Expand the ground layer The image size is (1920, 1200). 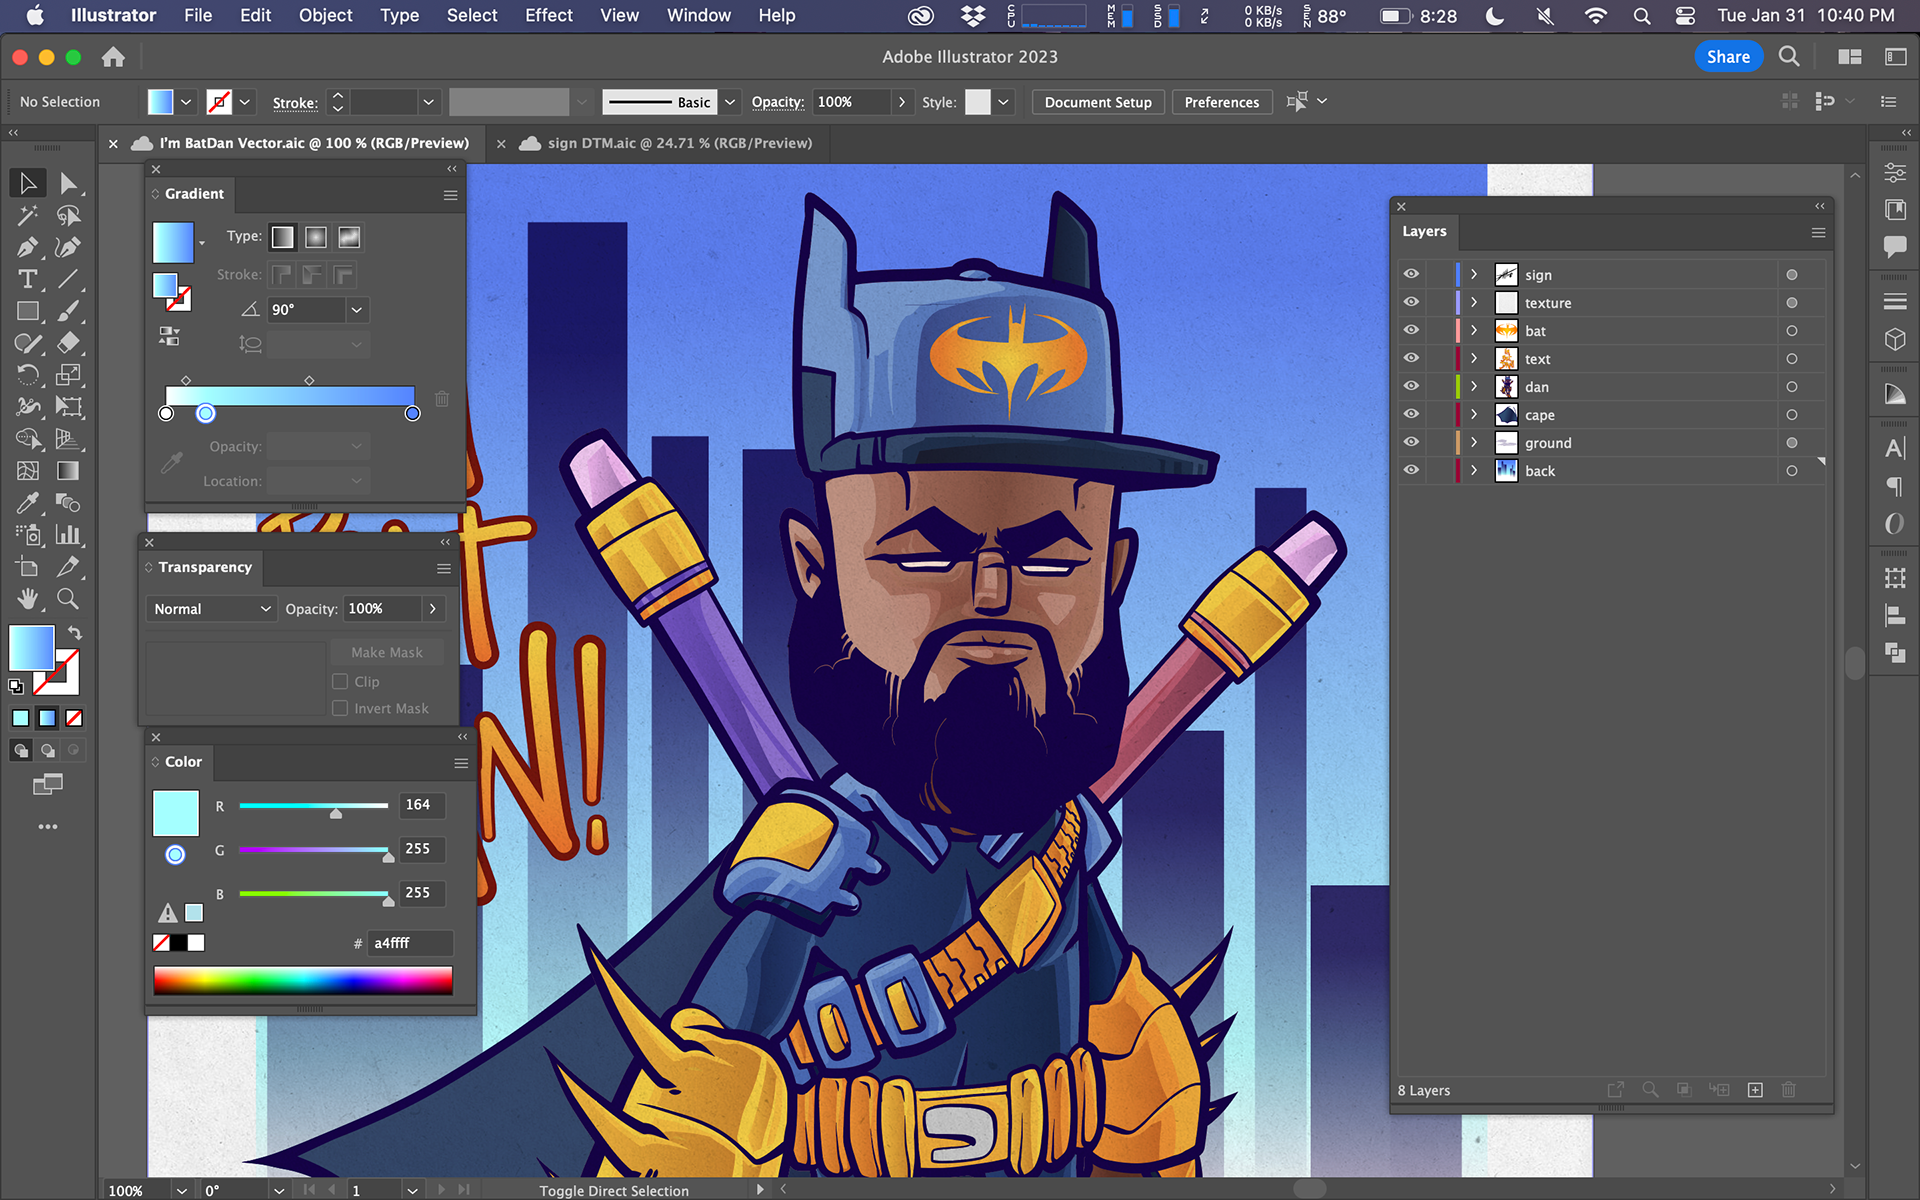coord(1473,442)
